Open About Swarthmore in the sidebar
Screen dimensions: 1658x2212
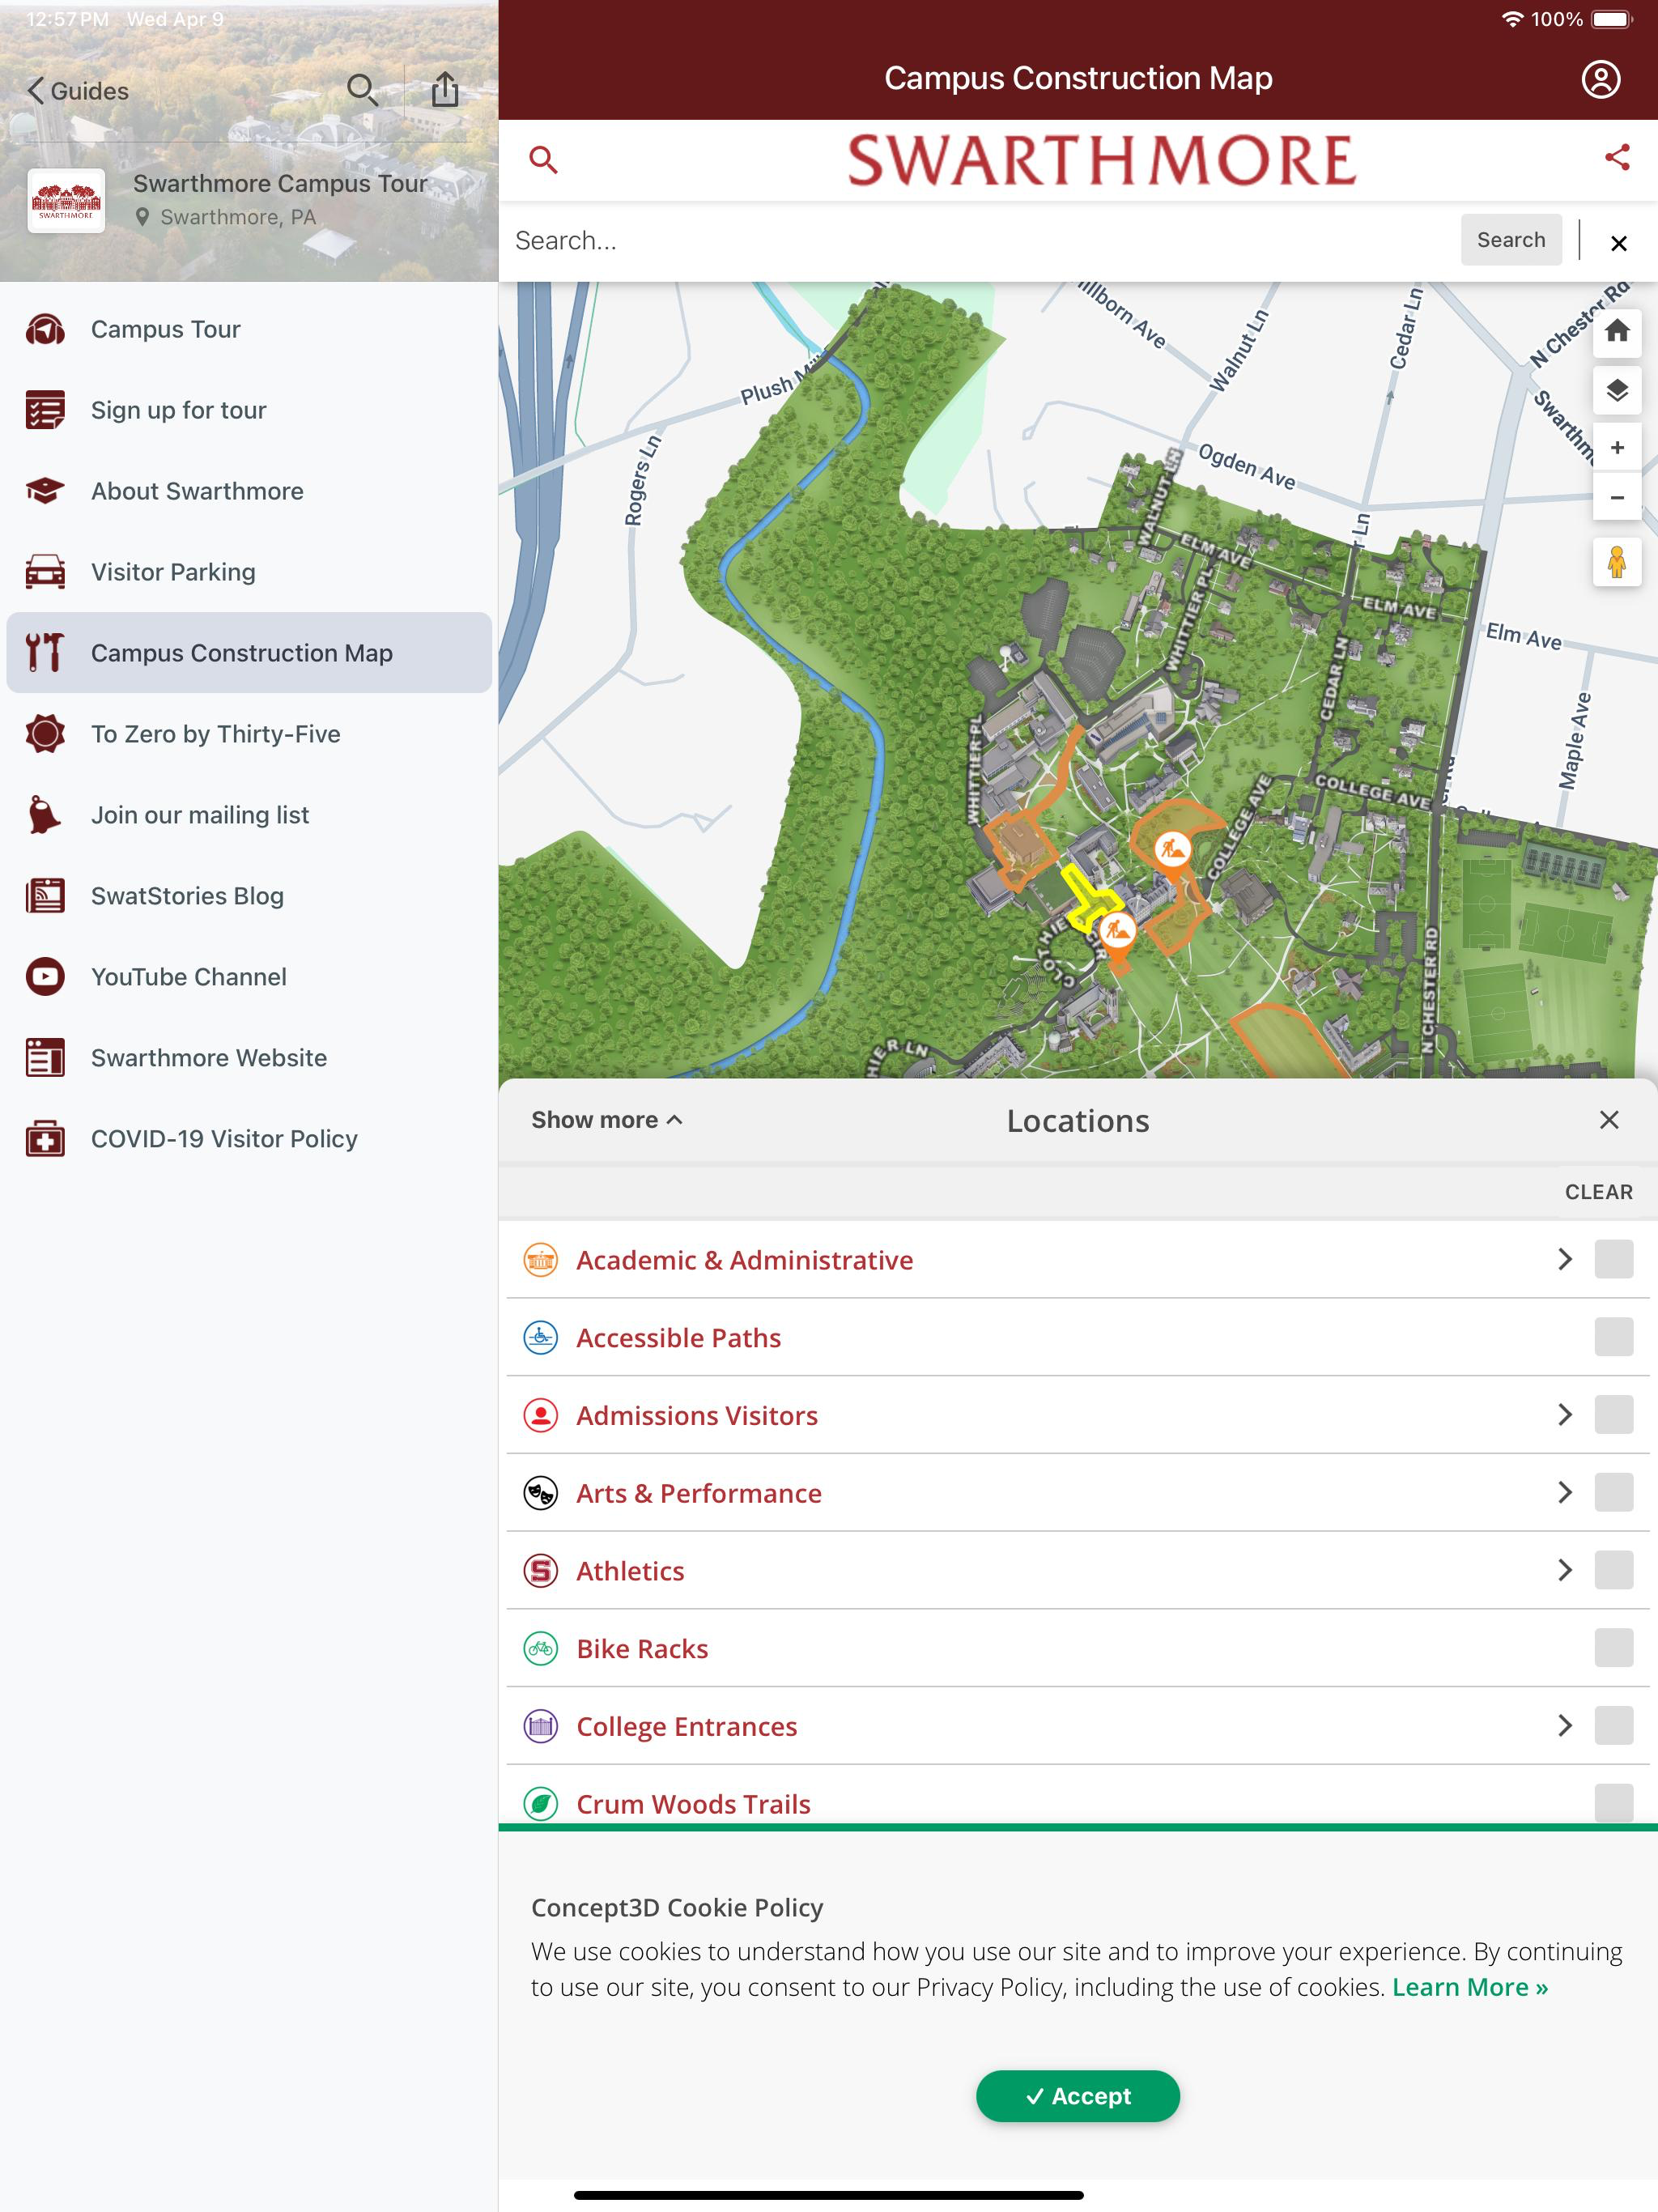coord(249,491)
